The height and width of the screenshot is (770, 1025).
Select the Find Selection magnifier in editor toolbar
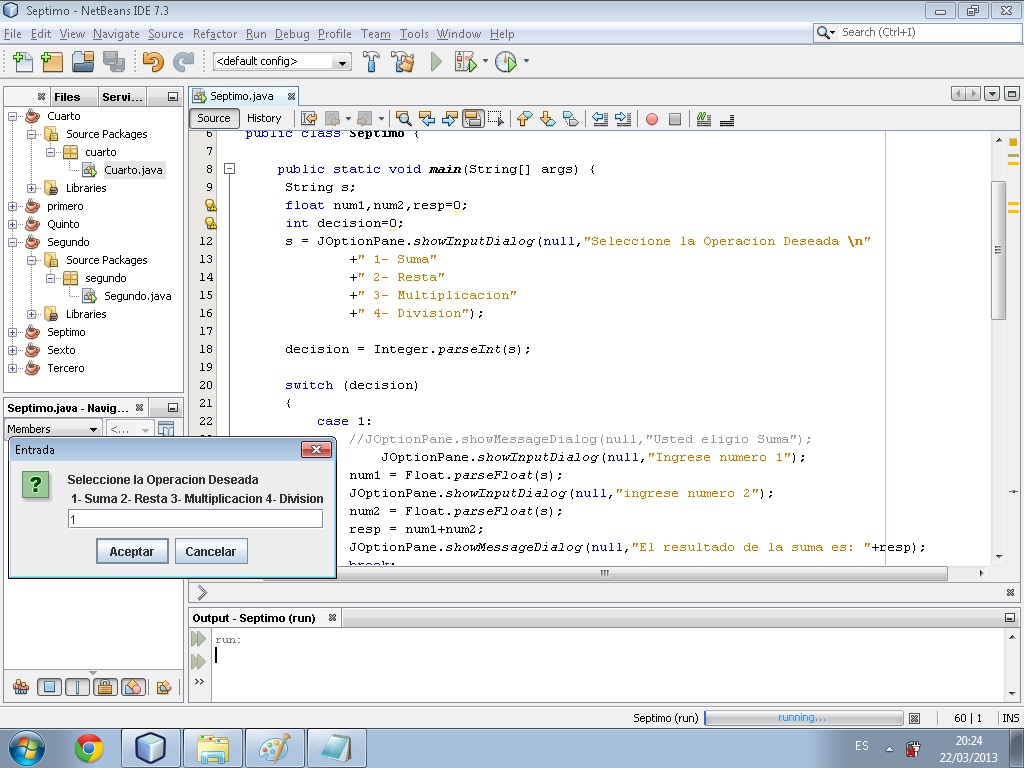(404, 118)
